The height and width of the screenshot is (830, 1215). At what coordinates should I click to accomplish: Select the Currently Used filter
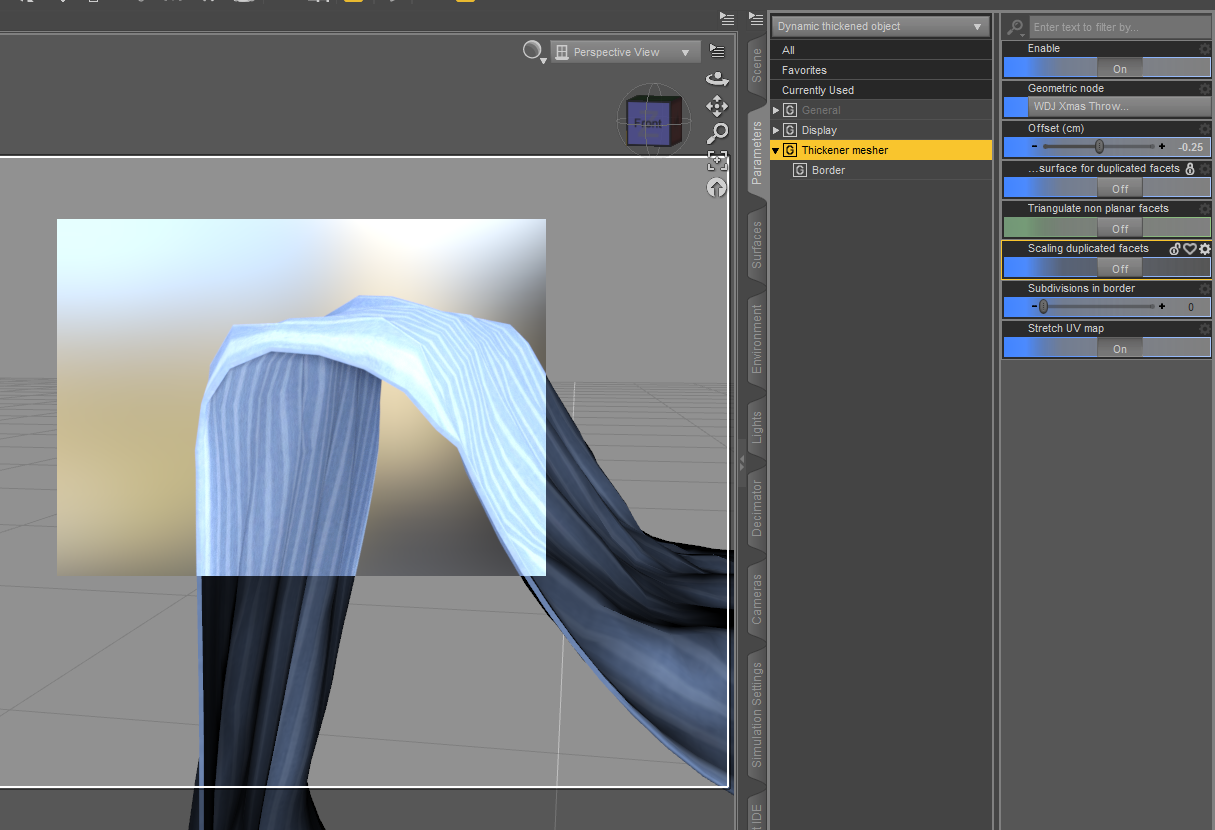click(818, 90)
